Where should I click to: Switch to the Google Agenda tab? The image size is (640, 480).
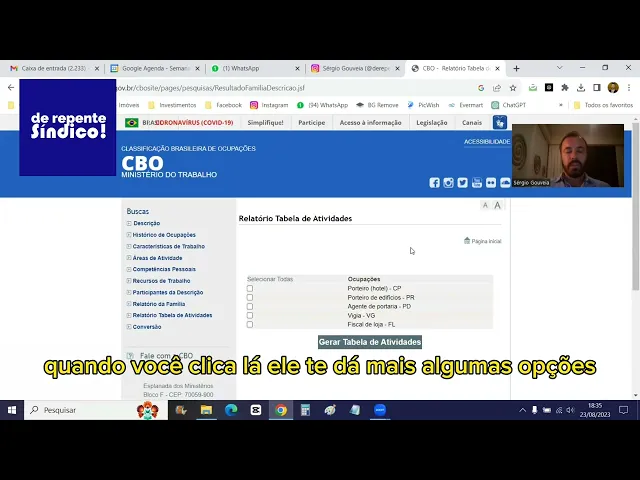click(155, 69)
